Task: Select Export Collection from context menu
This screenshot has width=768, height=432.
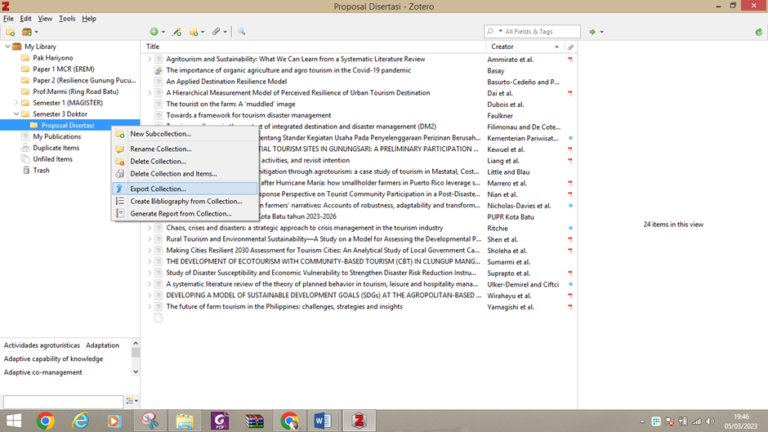Action: (x=158, y=188)
